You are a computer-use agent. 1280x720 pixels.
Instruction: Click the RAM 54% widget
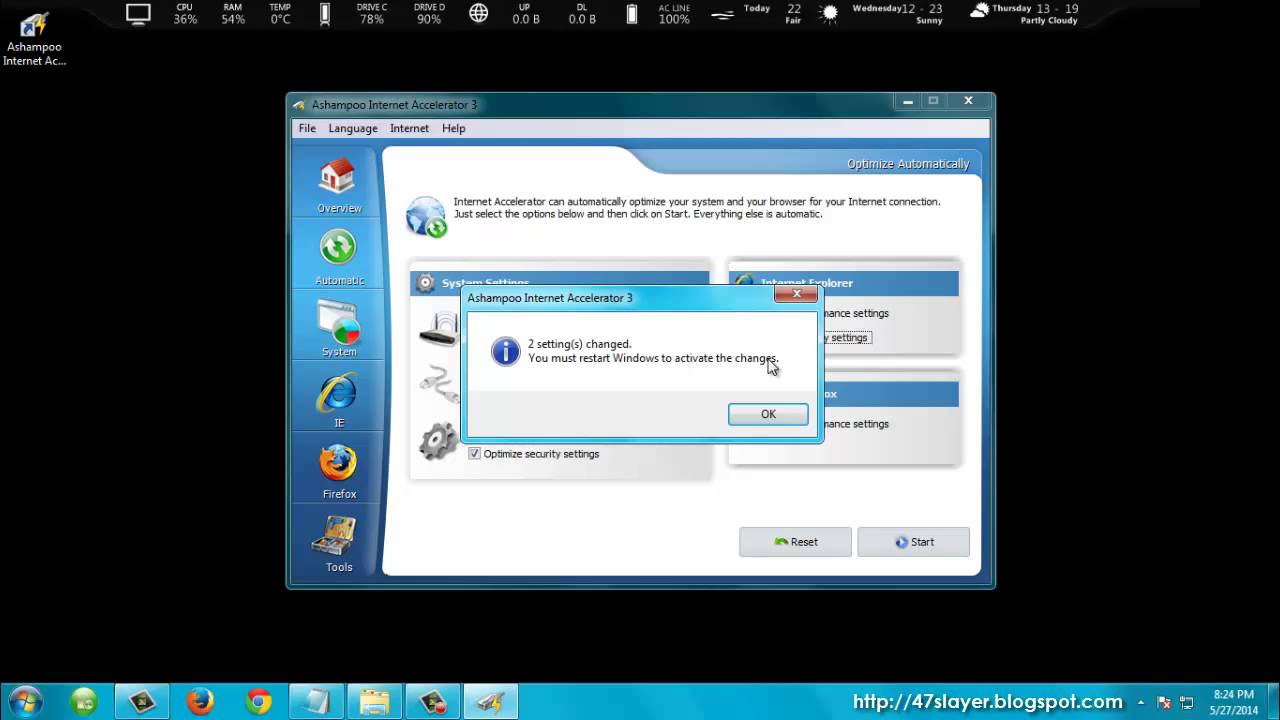(x=233, y=14)
